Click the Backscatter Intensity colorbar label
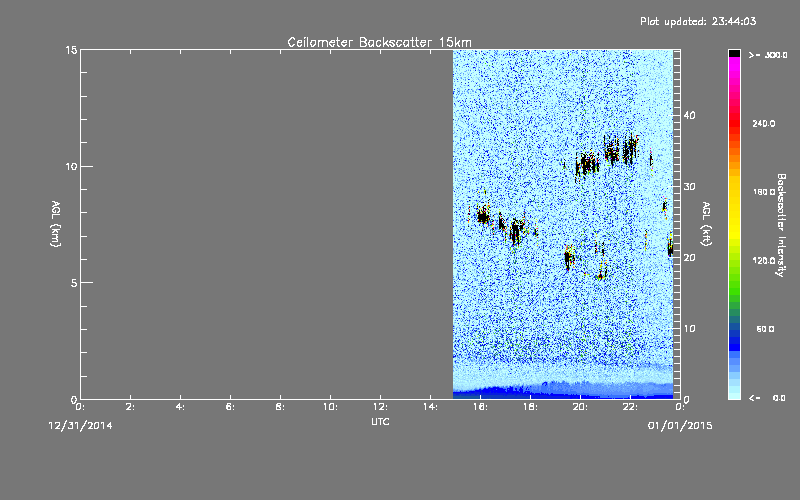 click(x=780, y=225)
